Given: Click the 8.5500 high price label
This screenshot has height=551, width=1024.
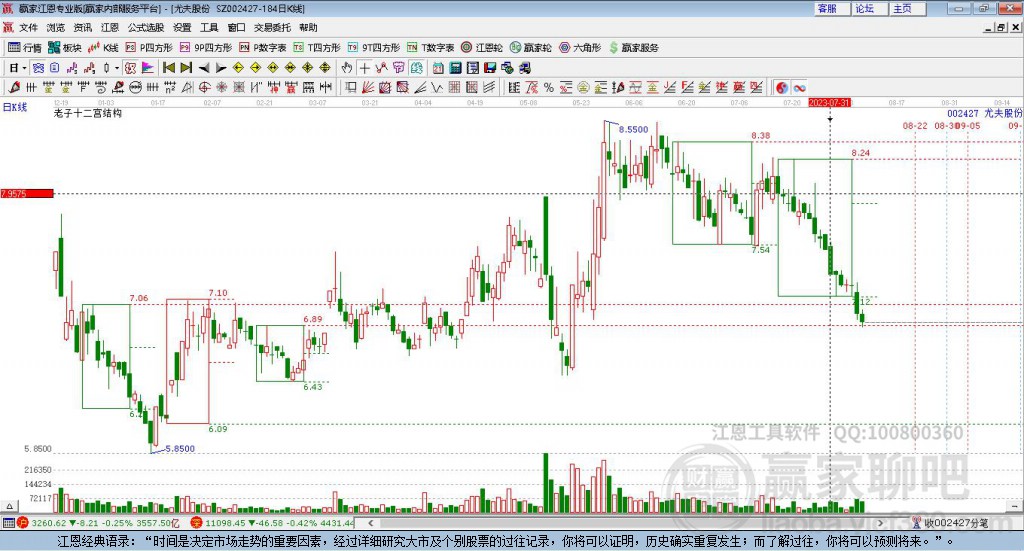Looking at the screenshot, I should 633,129.
